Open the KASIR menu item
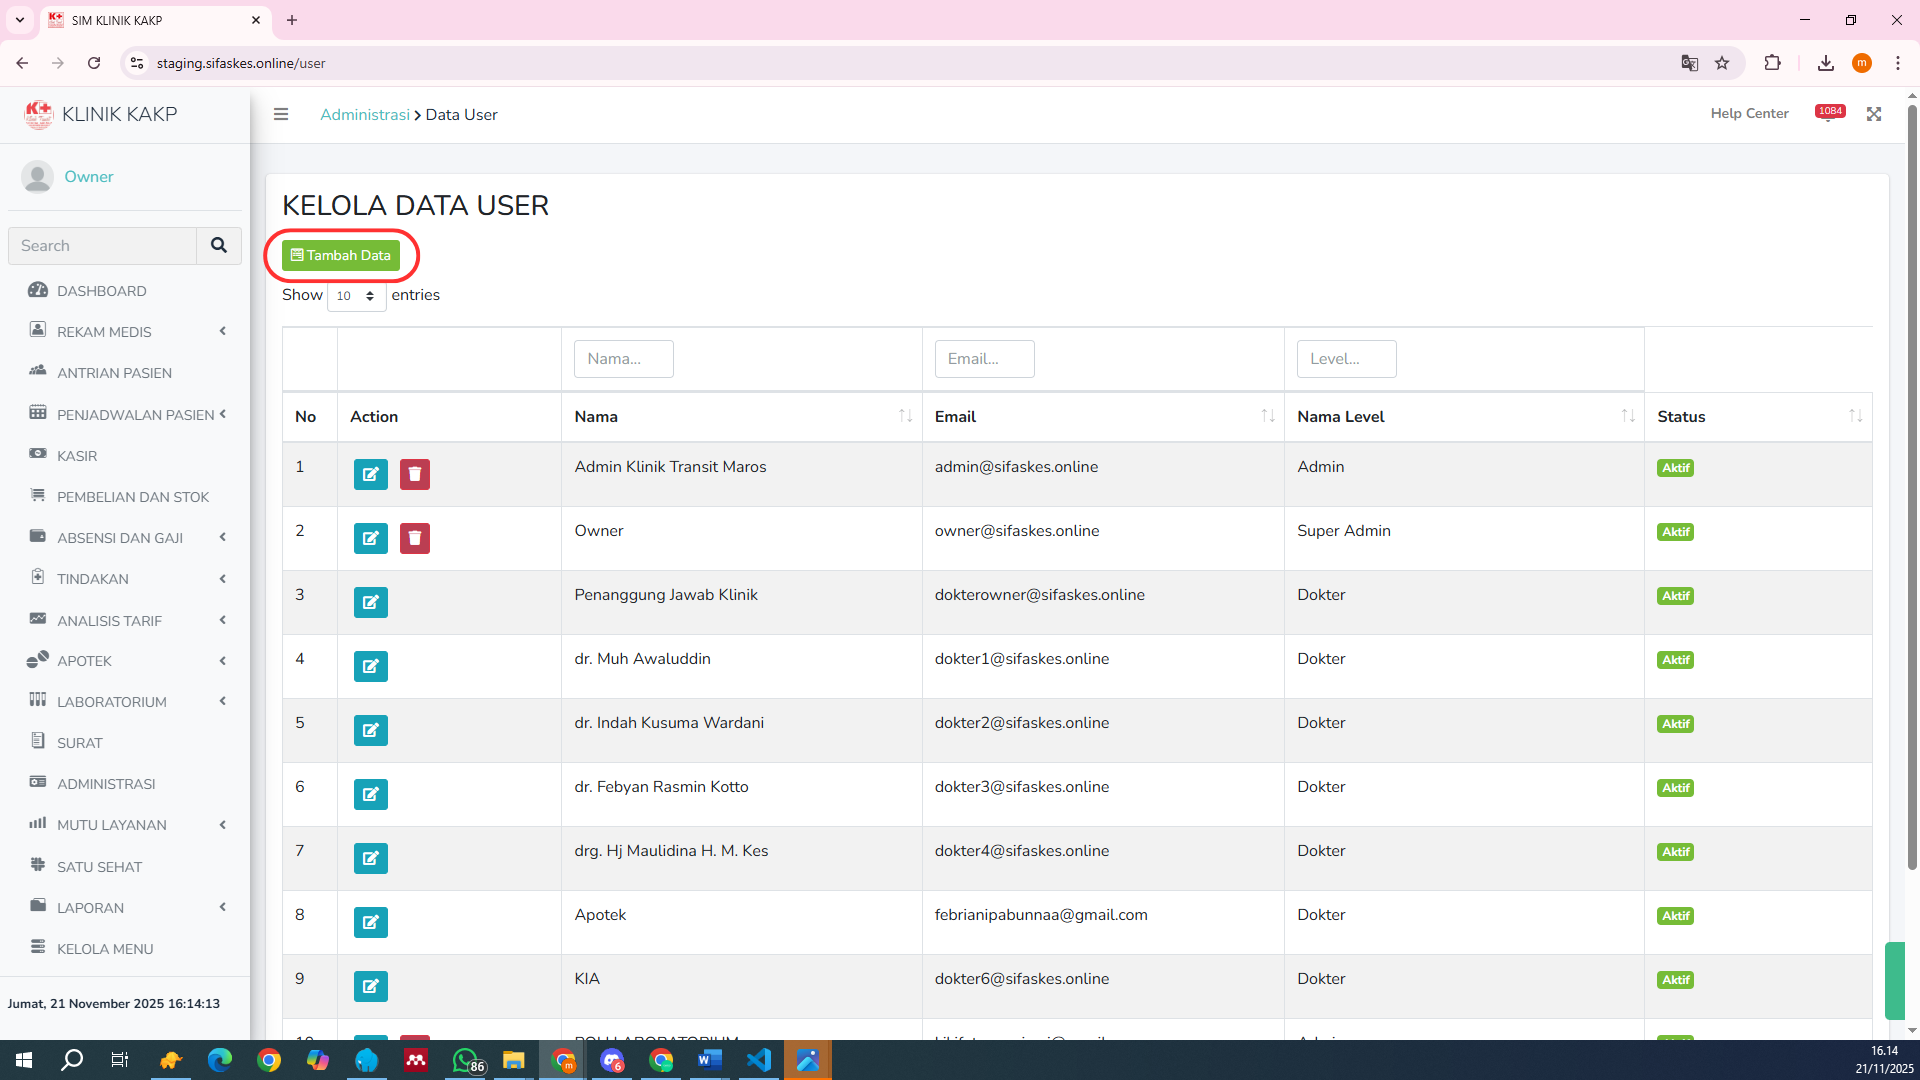1920x1080 pixels. click(x=77, y=456)
